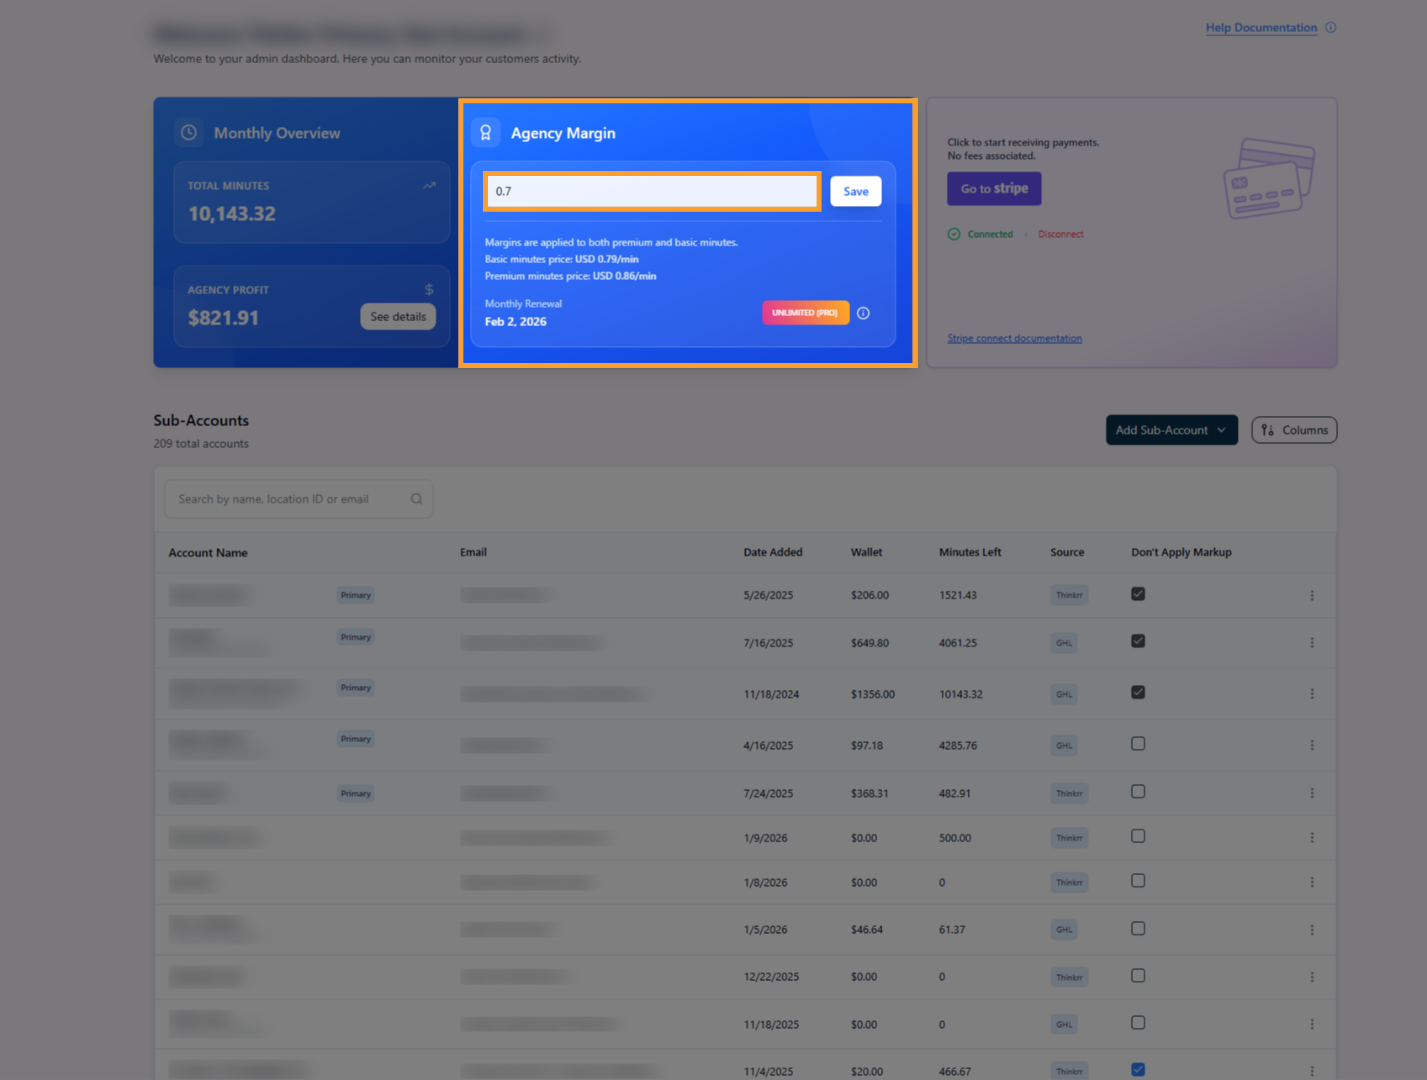This screenshot has width=1427, height=1080.
Task: Open the row menu for the 5/26/2025 account
Action: [x=1312, y=595]
